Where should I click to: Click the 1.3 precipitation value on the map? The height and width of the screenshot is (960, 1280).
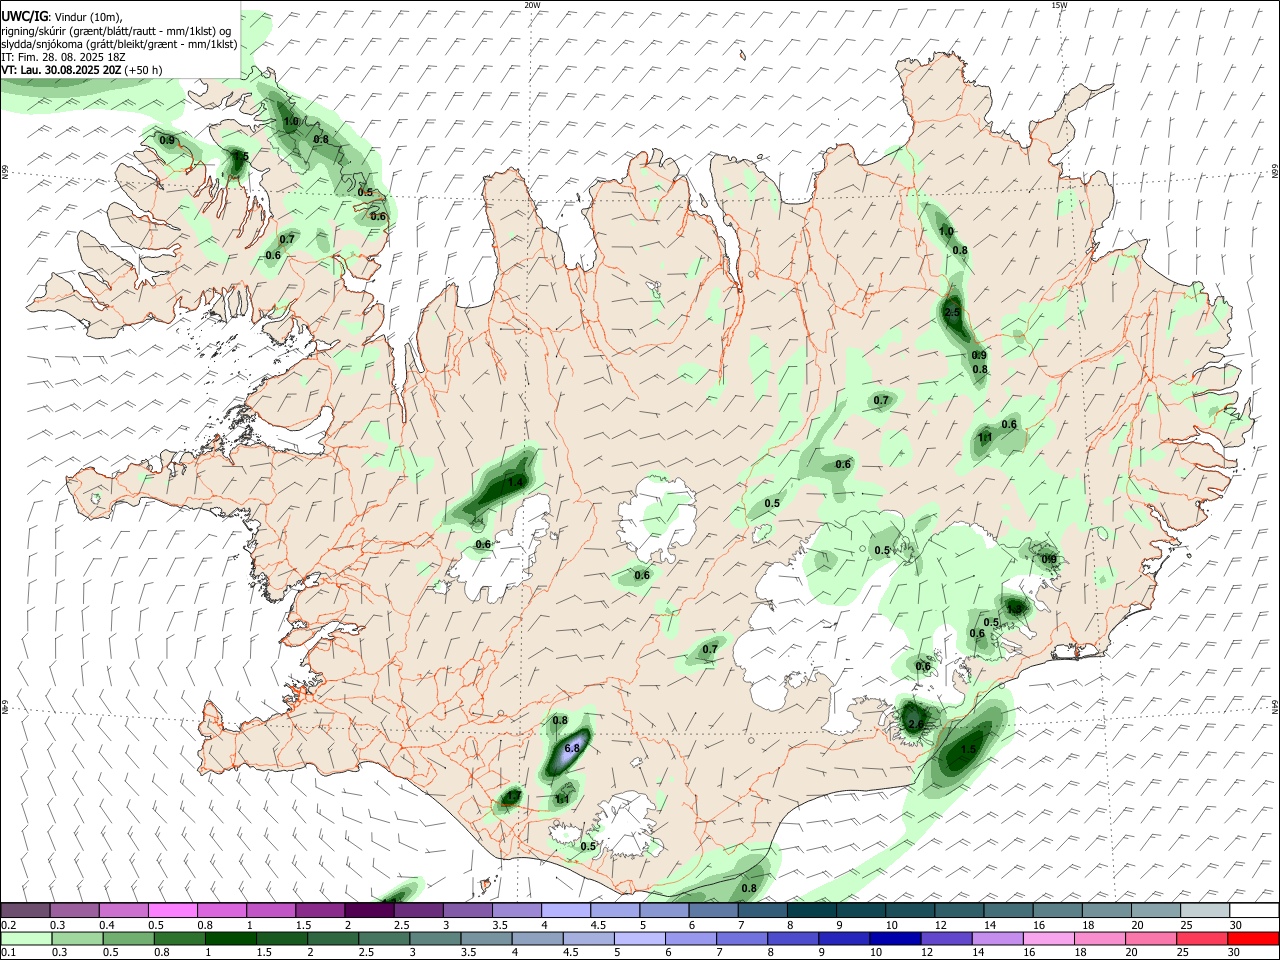[1015, 608]
